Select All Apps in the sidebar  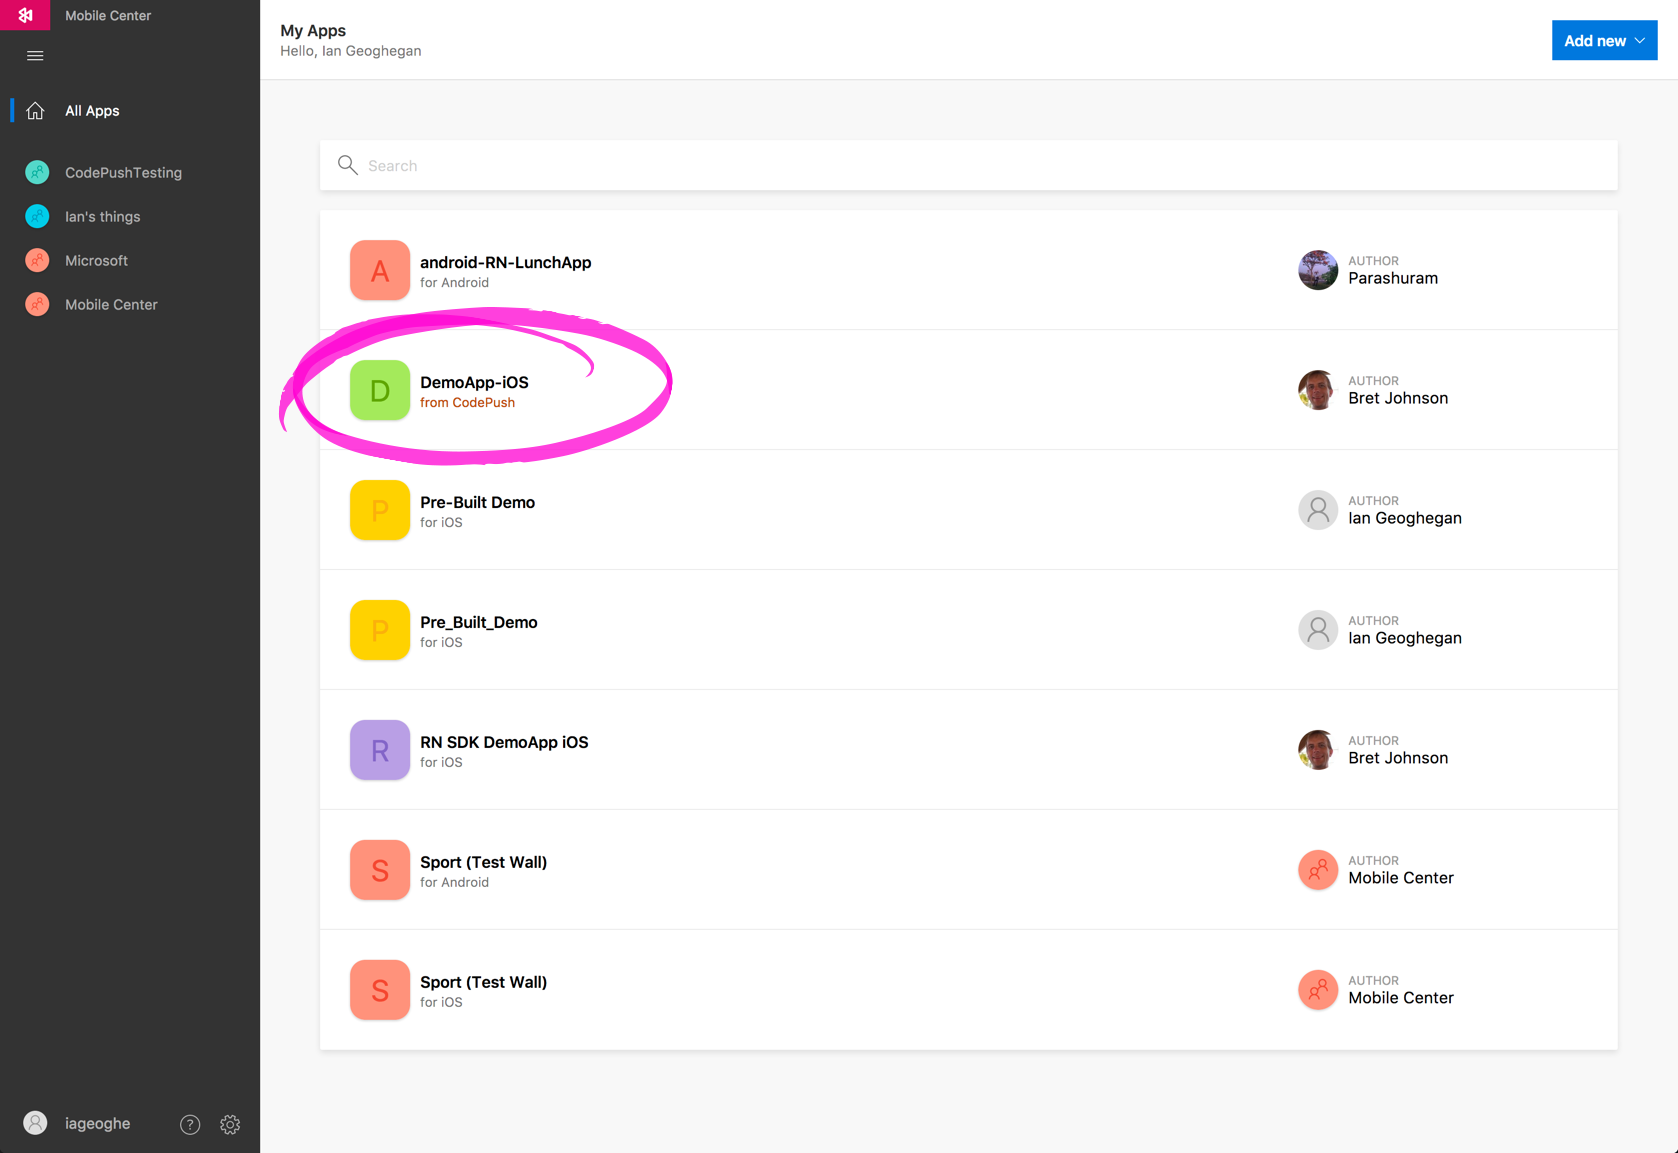pos(92,111)
